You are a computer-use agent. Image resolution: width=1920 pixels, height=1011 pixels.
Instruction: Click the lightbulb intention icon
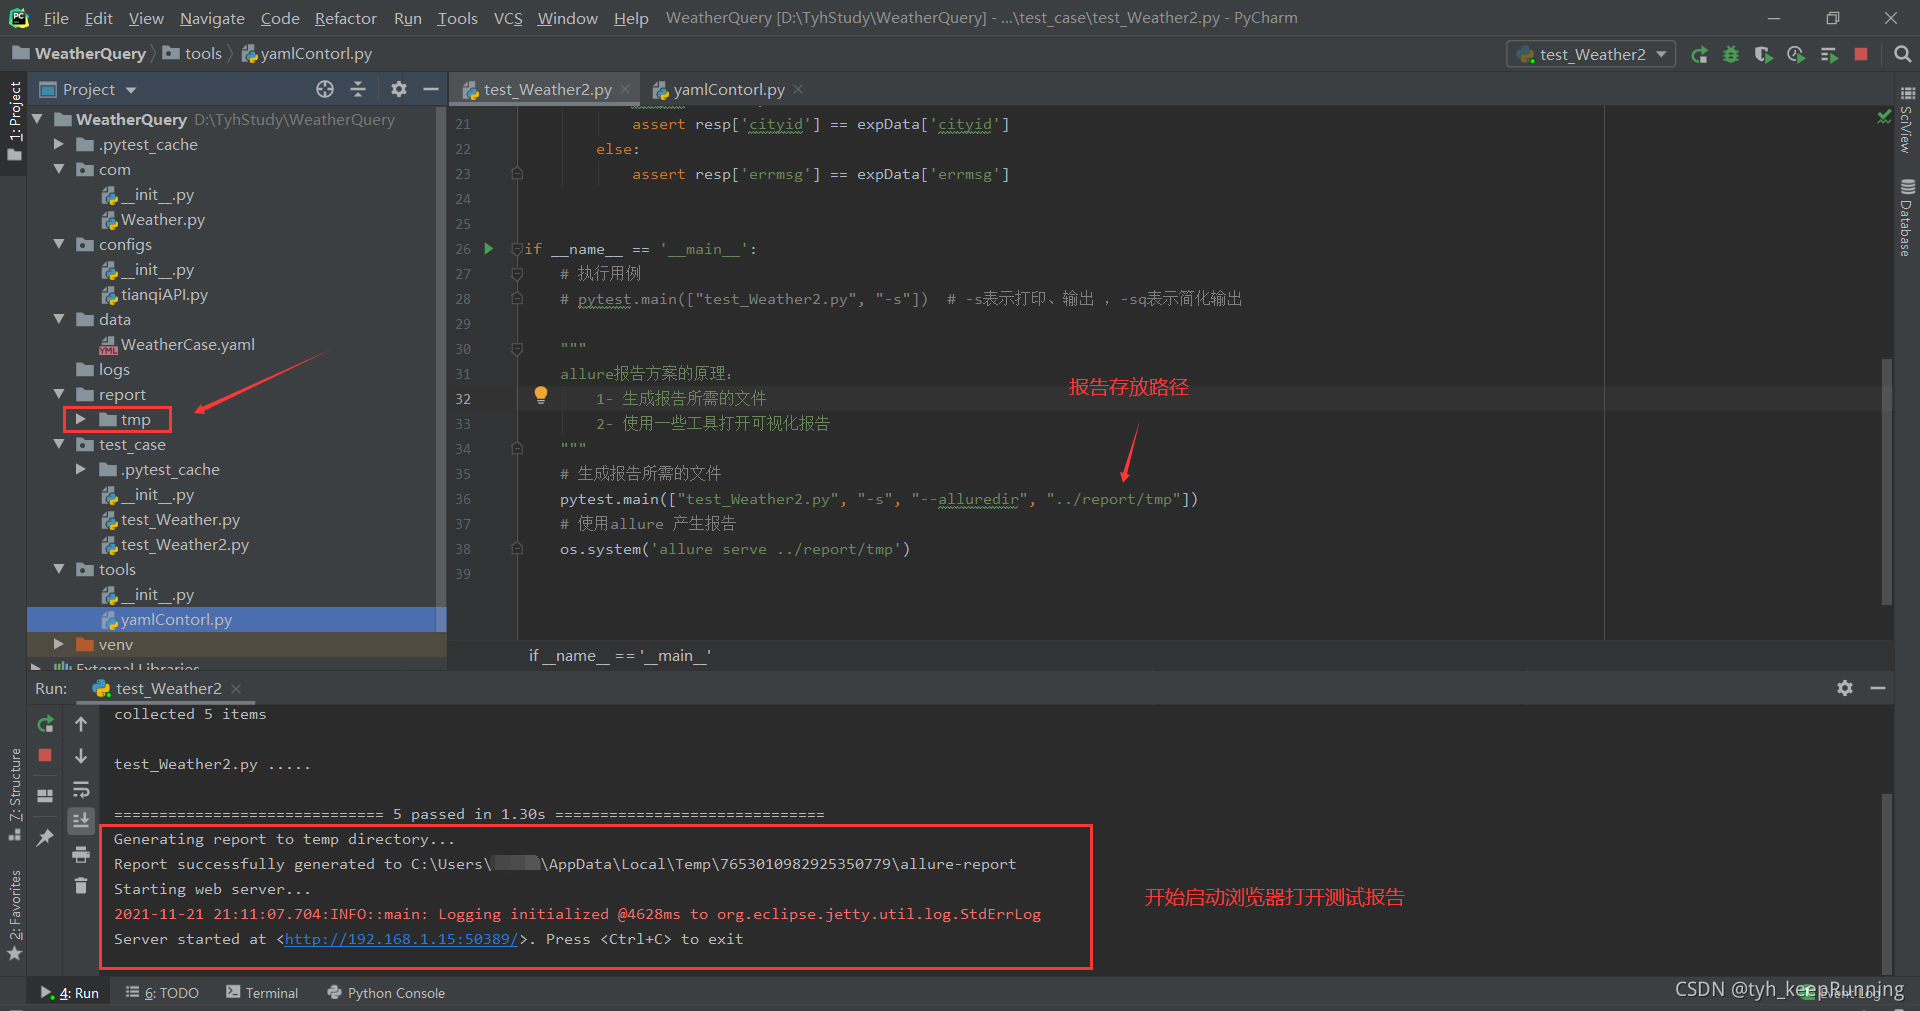541,395
